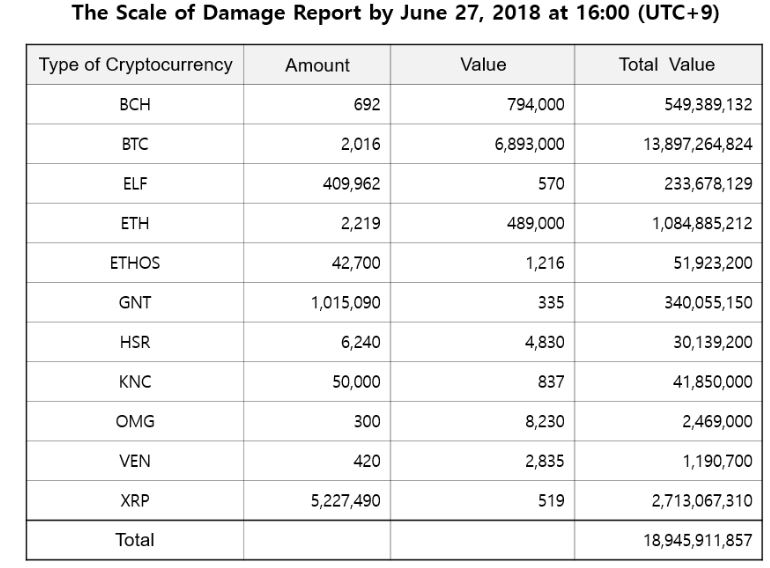The height and width of the screenshot is (568, 770).
Task: Select the KNC row label
Action: coord(135,382)
